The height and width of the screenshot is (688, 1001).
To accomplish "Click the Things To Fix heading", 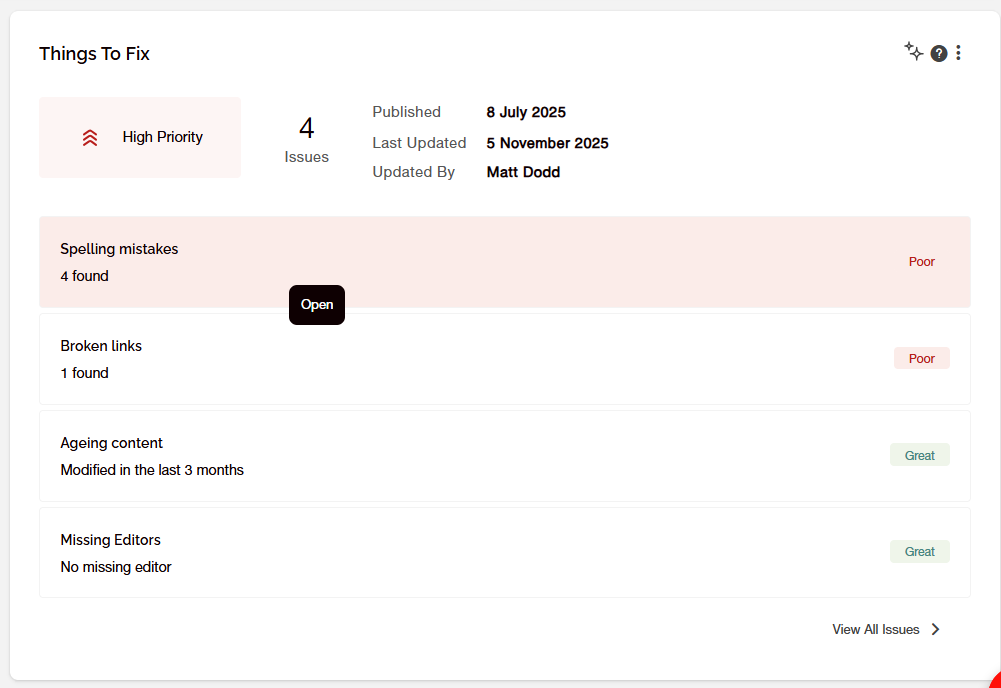I will pos(94,54).
